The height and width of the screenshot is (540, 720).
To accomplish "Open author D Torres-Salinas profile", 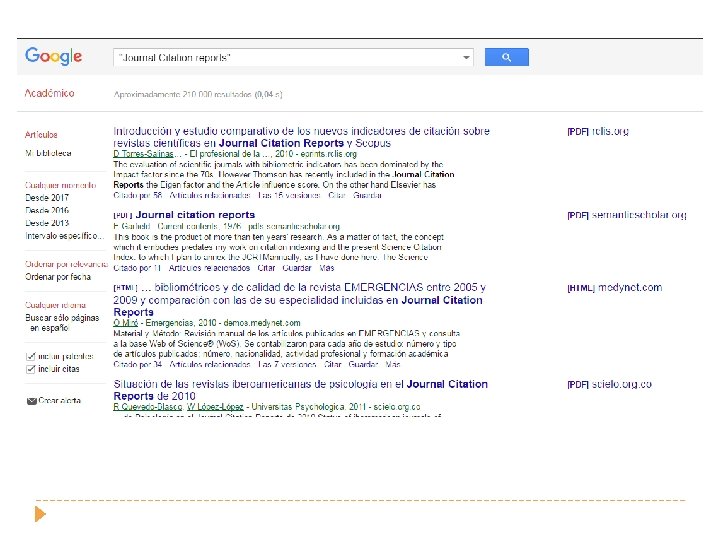I will pos(144,154).
